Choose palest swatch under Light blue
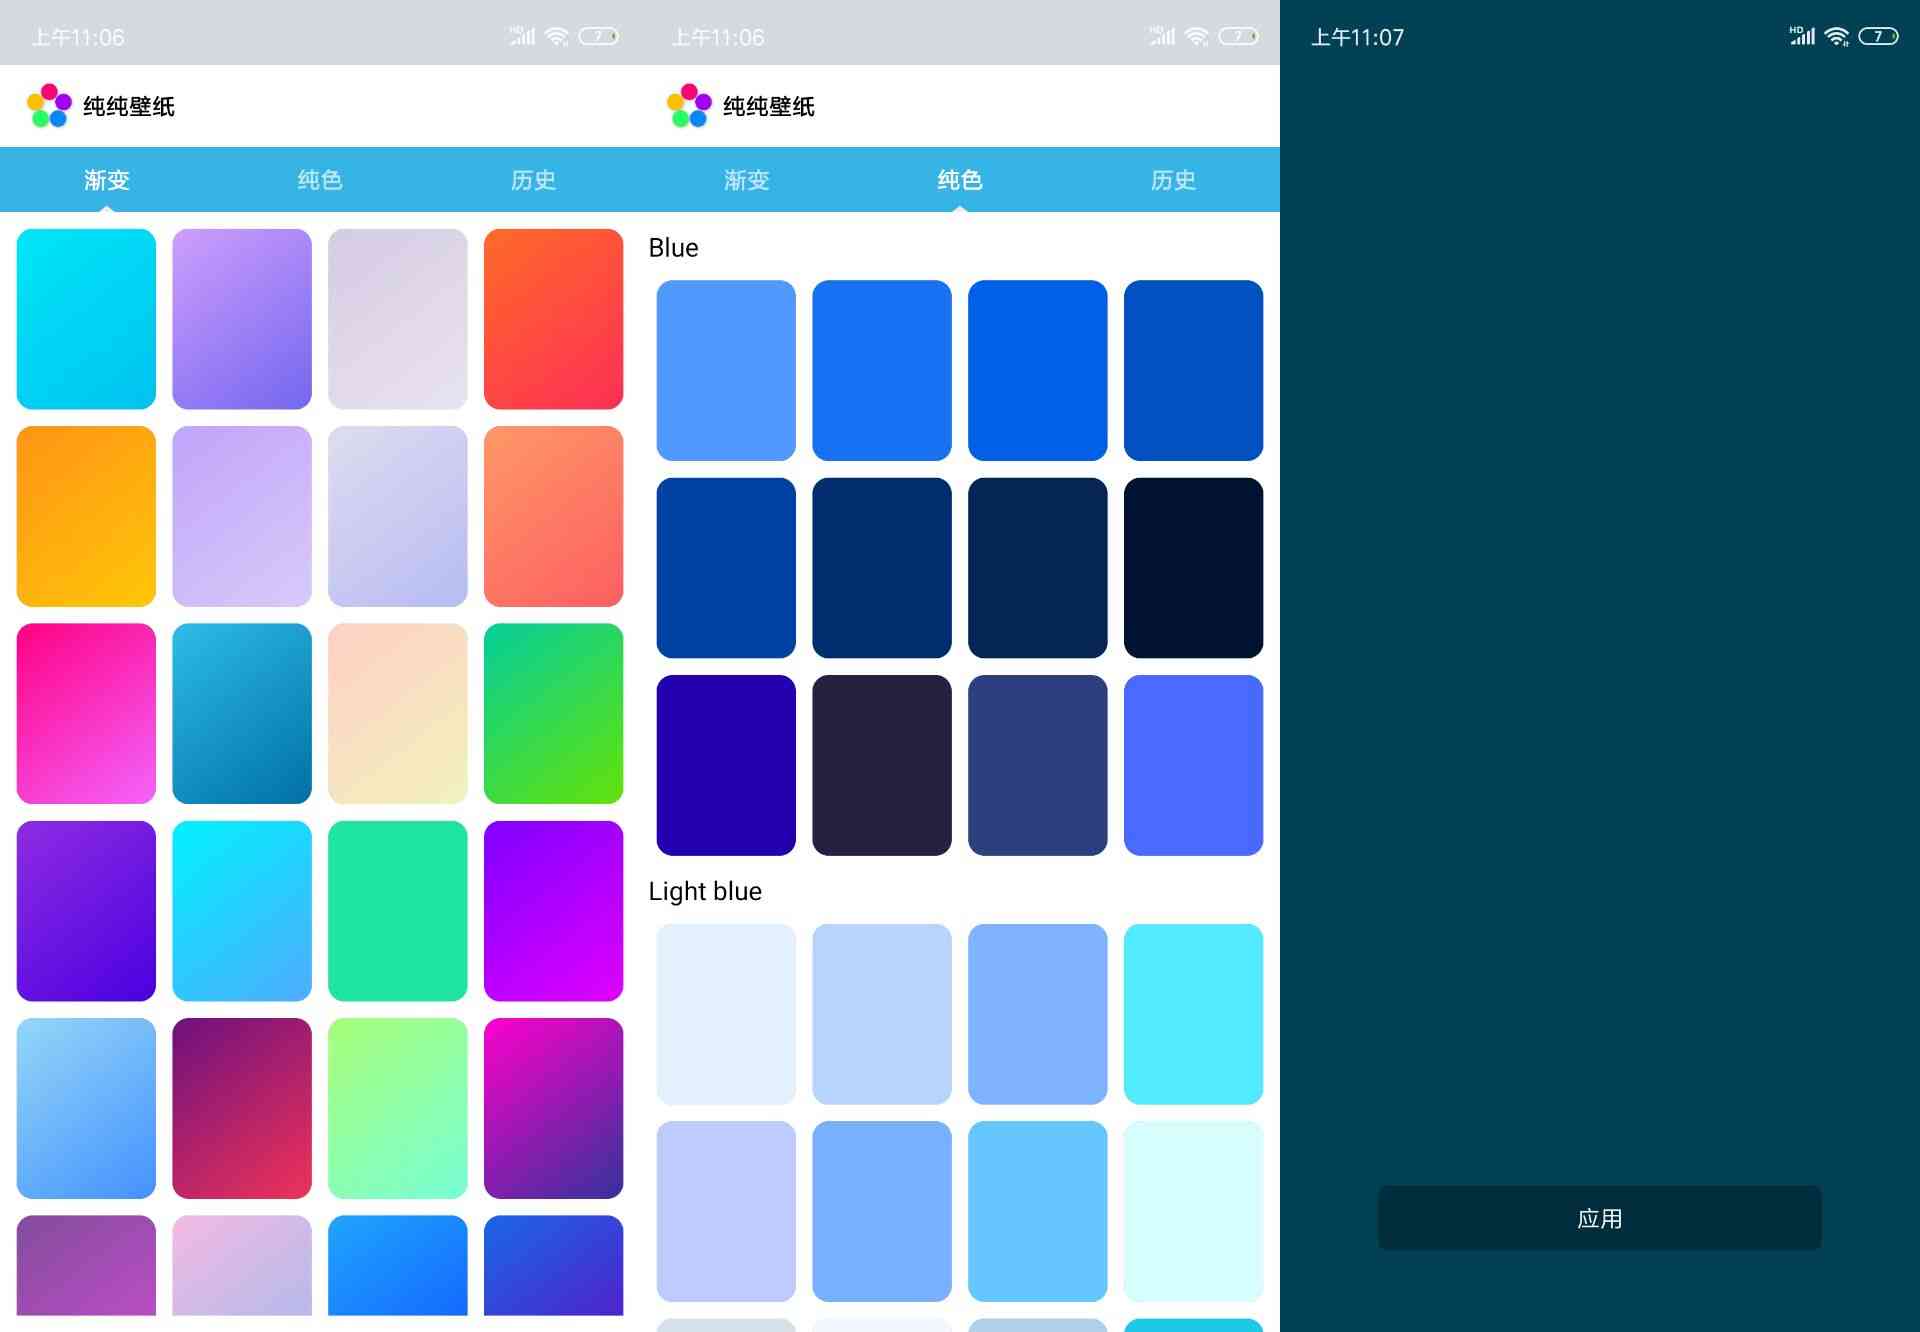Viewport: 1920px width, 1332px height. coord(726,1014)
